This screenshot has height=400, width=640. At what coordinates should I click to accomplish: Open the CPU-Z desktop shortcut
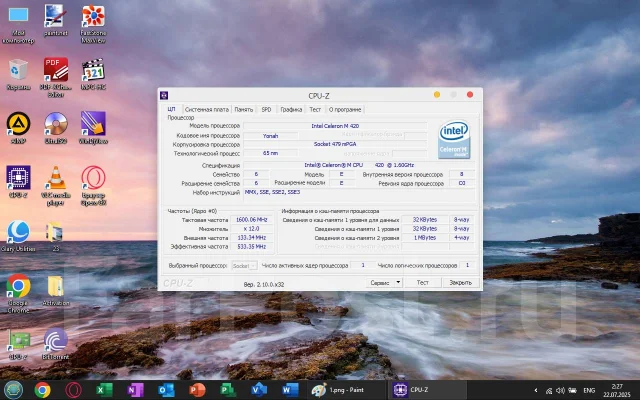pos(18,182)
